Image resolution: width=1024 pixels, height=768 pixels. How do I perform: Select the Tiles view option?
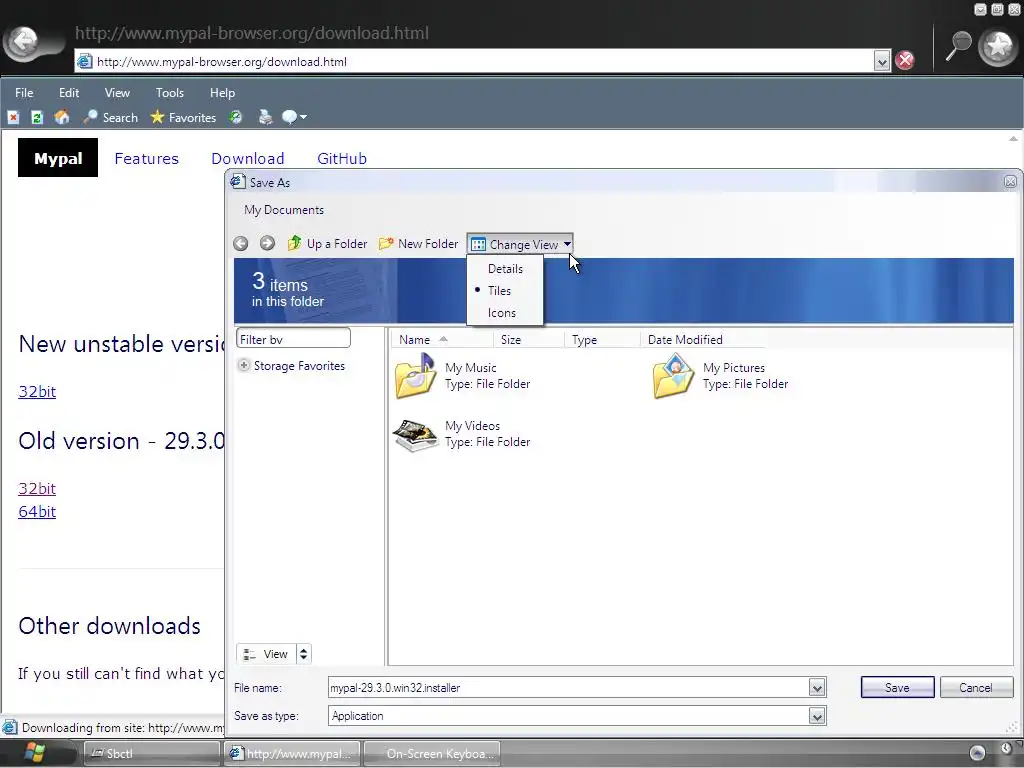(505, 291)
